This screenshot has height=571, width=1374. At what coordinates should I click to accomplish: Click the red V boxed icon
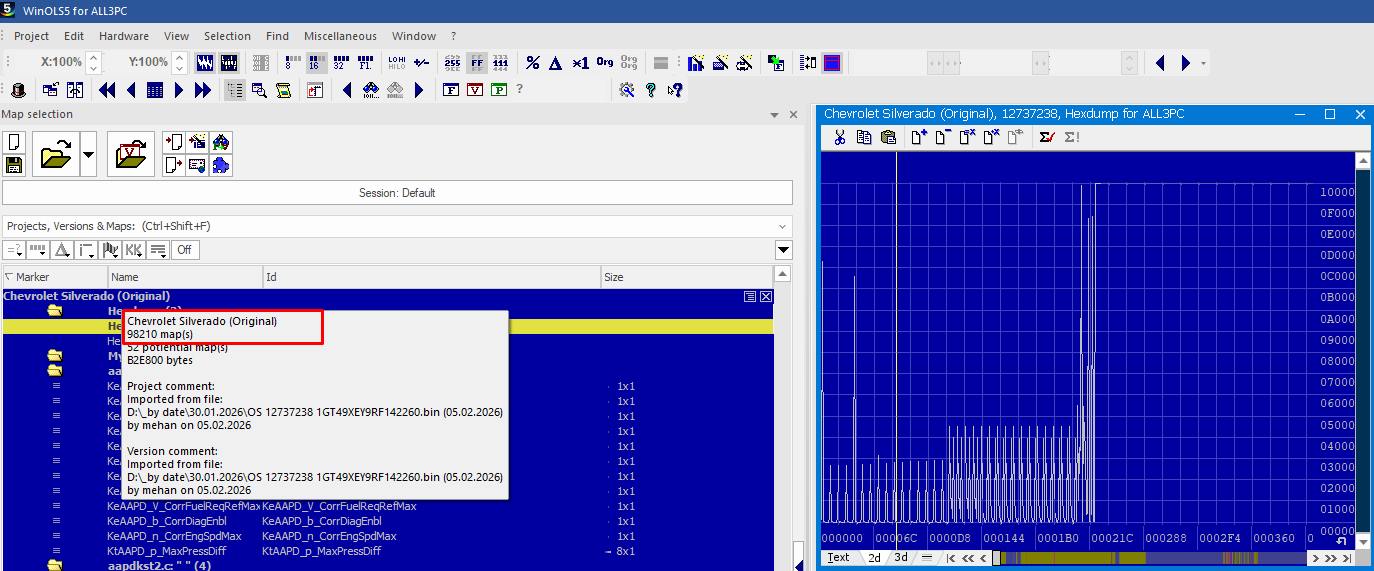(x=475, y=90)
